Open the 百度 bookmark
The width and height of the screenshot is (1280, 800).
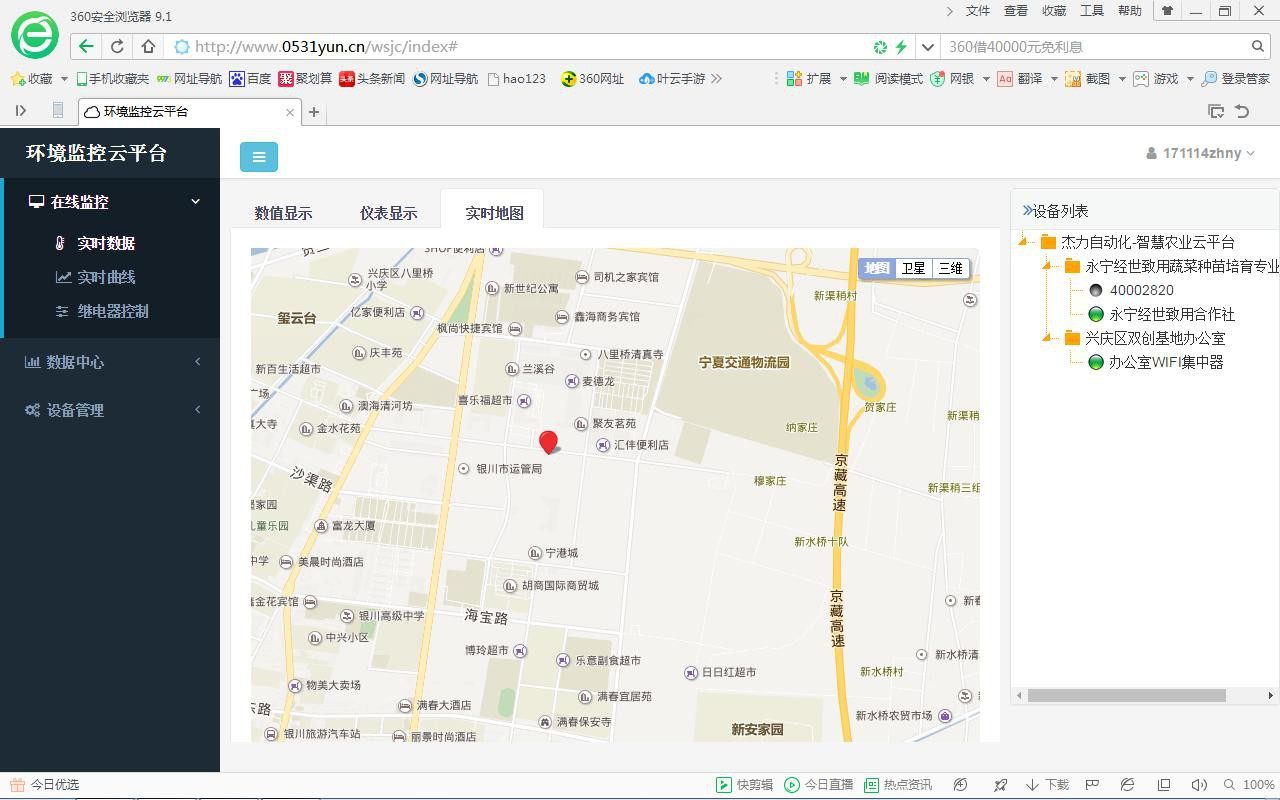(x=250, y=78)
